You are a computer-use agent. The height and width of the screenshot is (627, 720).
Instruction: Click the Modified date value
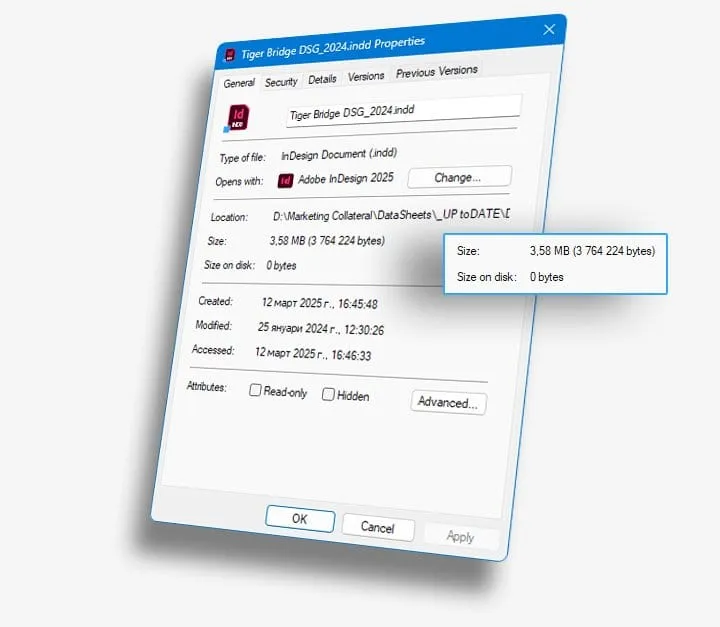pyautogui.click(x=321, y=328)
